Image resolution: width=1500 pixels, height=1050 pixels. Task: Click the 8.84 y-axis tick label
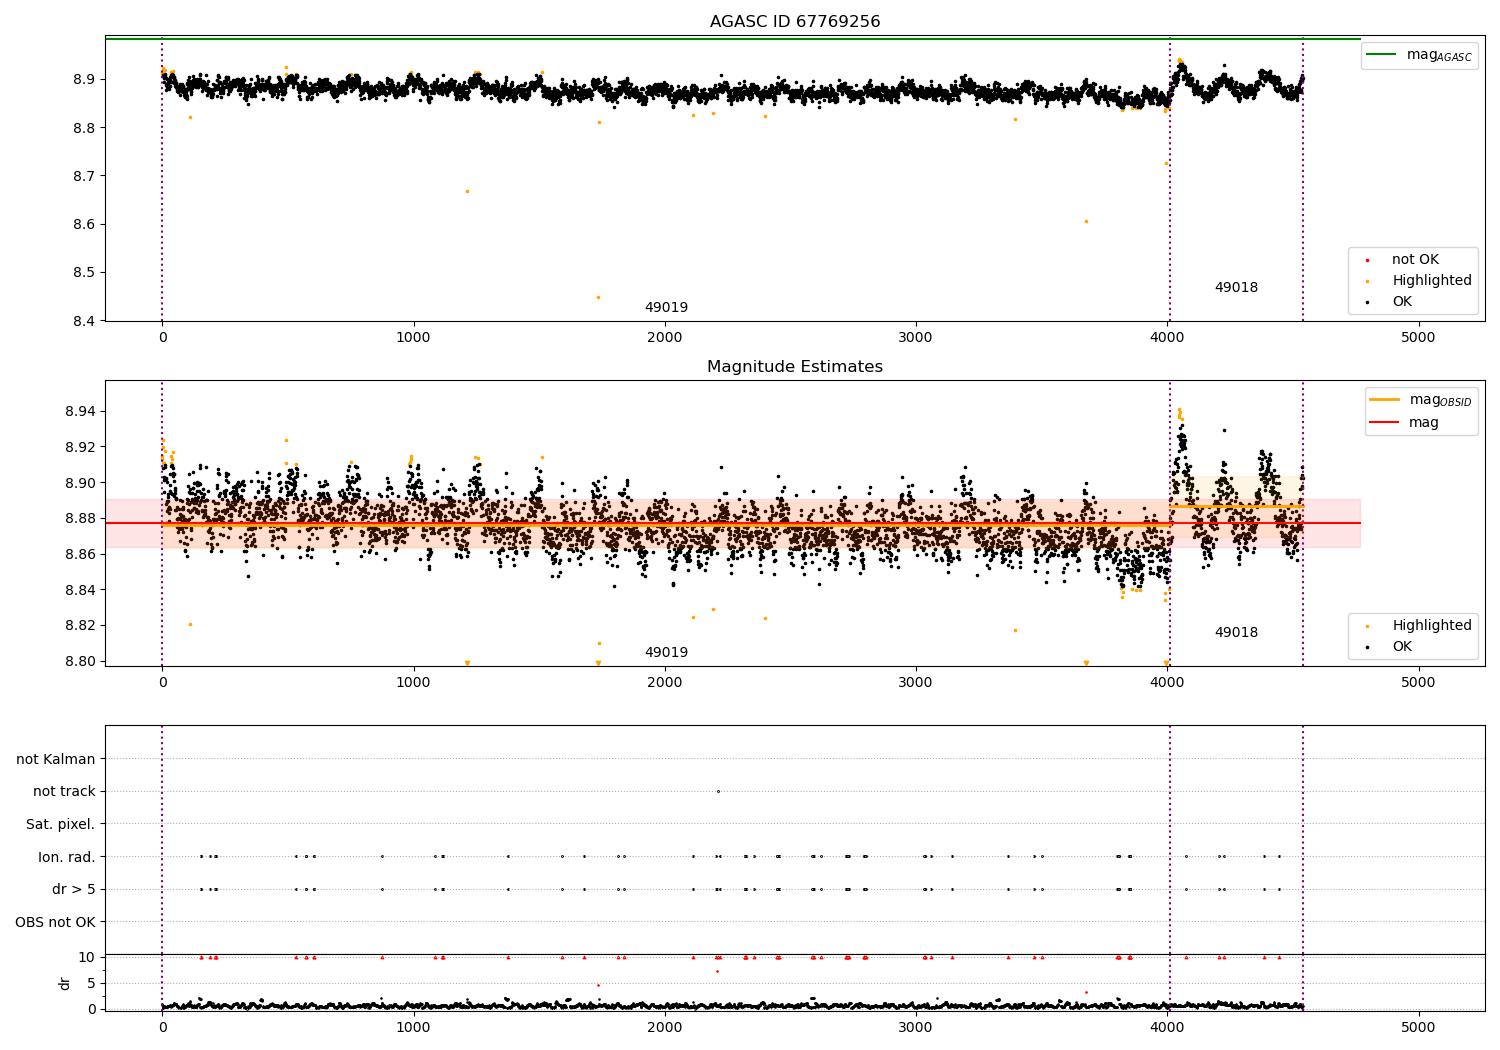coord(80,590)
